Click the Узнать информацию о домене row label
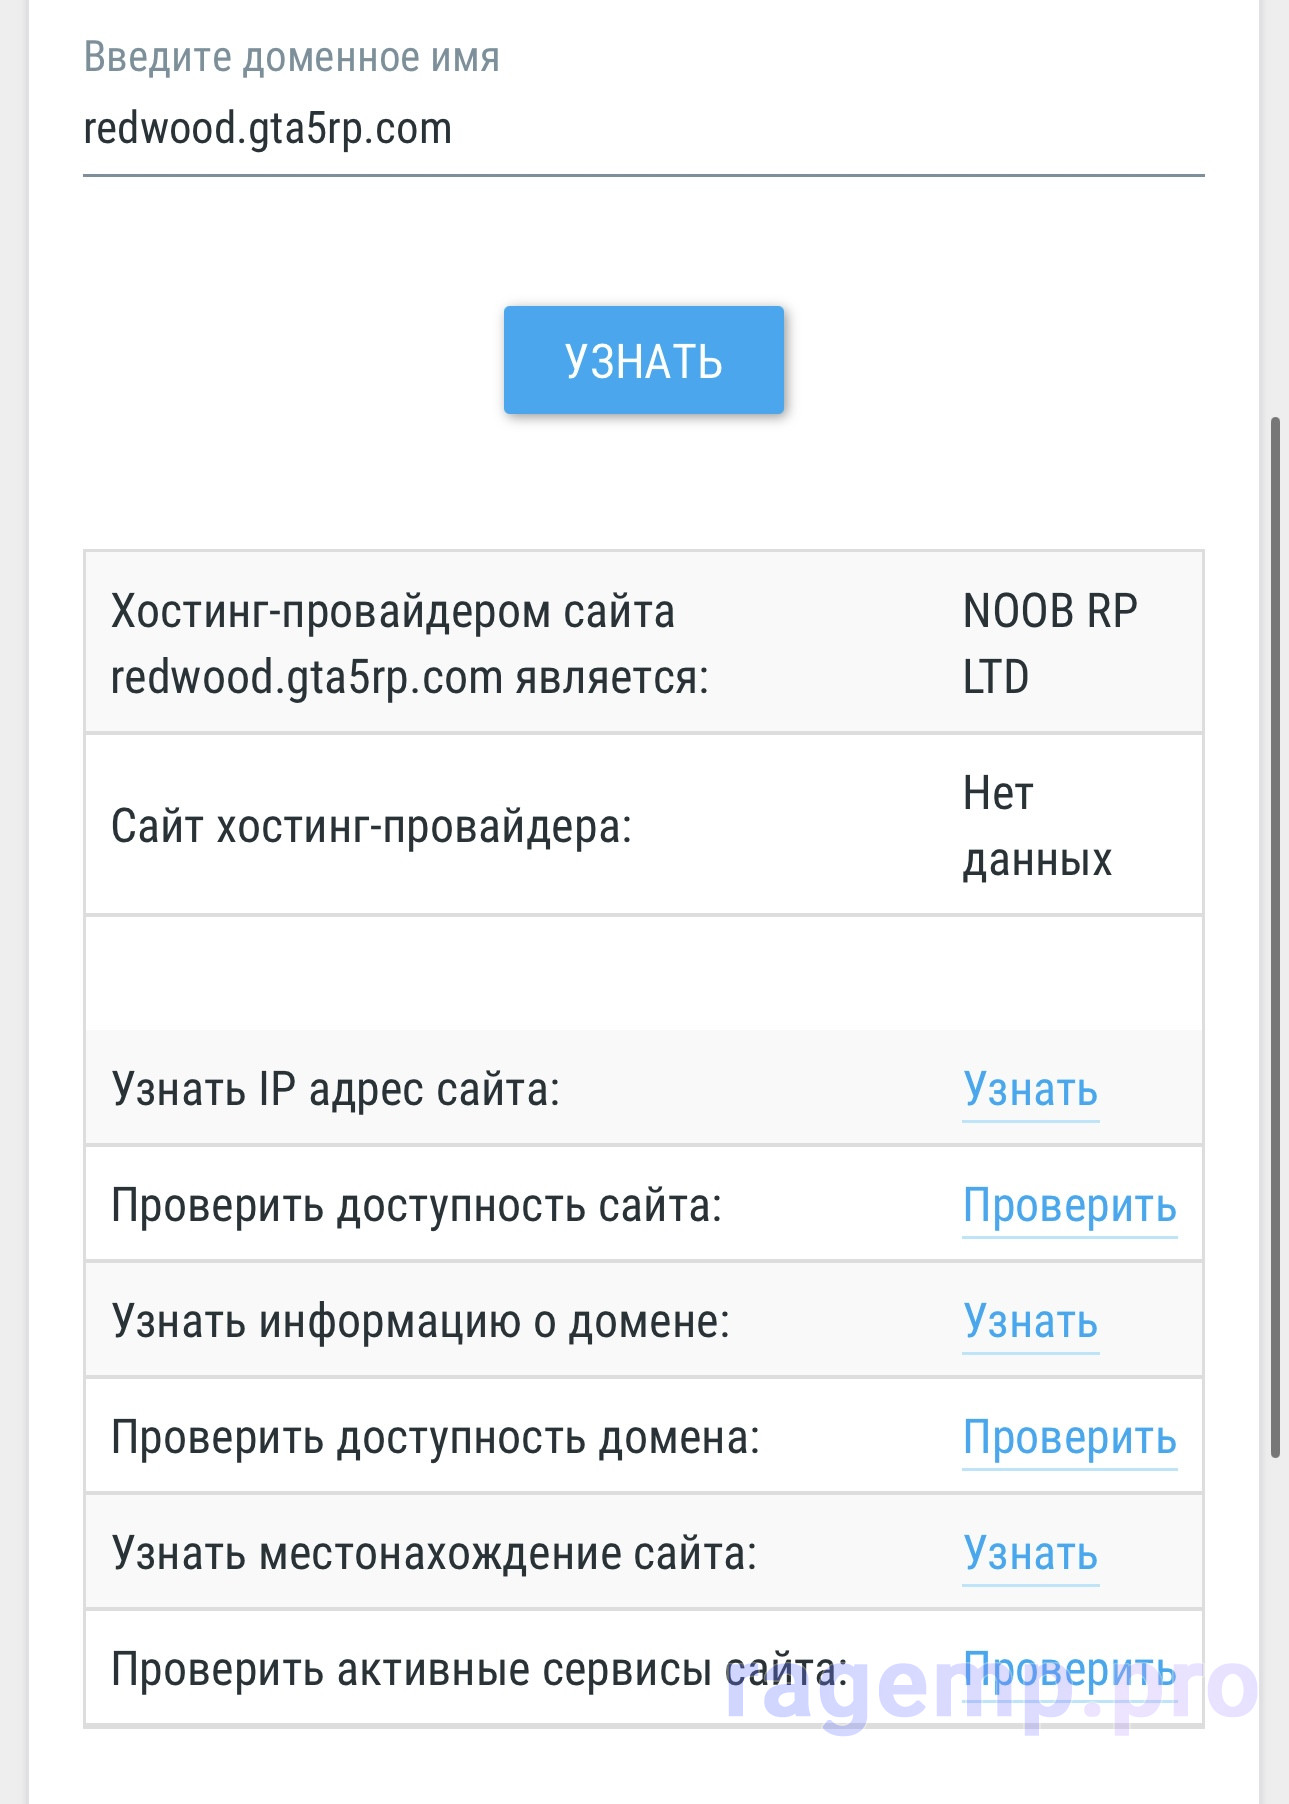Viewport: 1289px width, 1804px height. tap(420, 1321)
